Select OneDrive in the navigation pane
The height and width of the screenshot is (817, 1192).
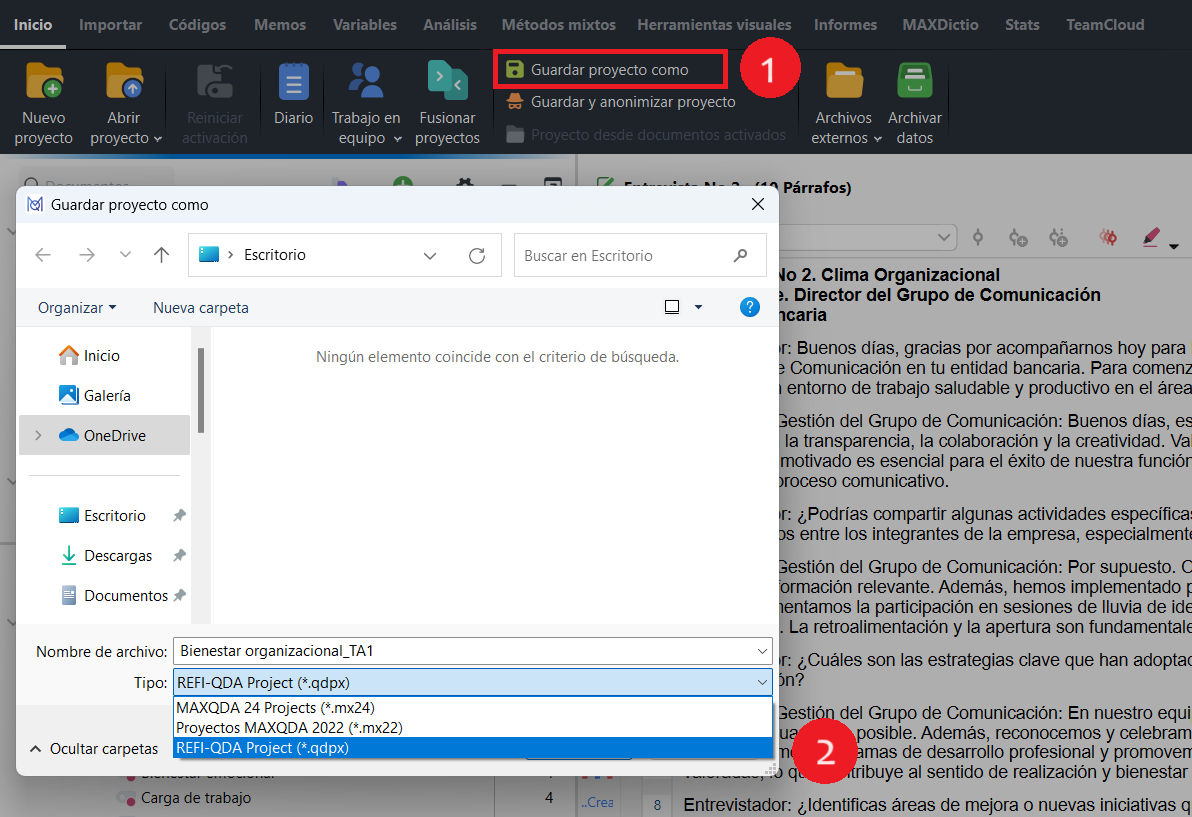(103, 435)
